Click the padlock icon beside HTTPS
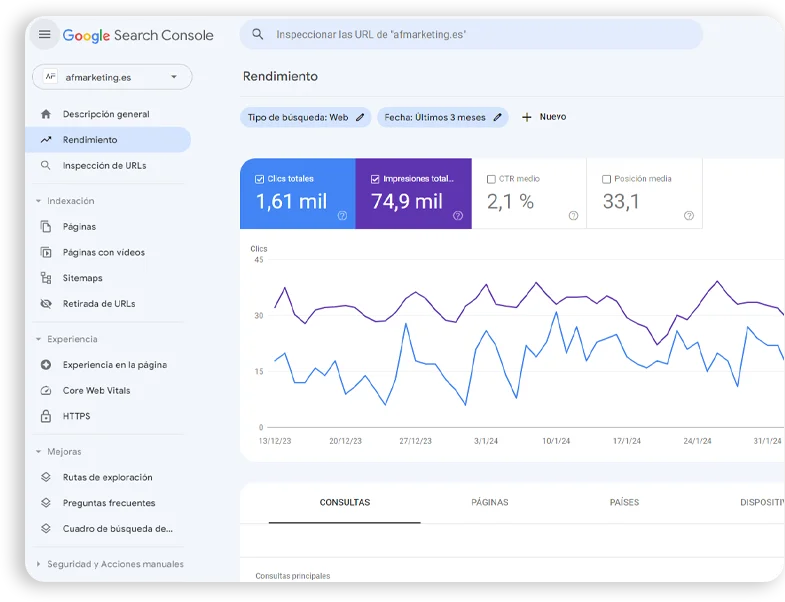 pos(46,416)
